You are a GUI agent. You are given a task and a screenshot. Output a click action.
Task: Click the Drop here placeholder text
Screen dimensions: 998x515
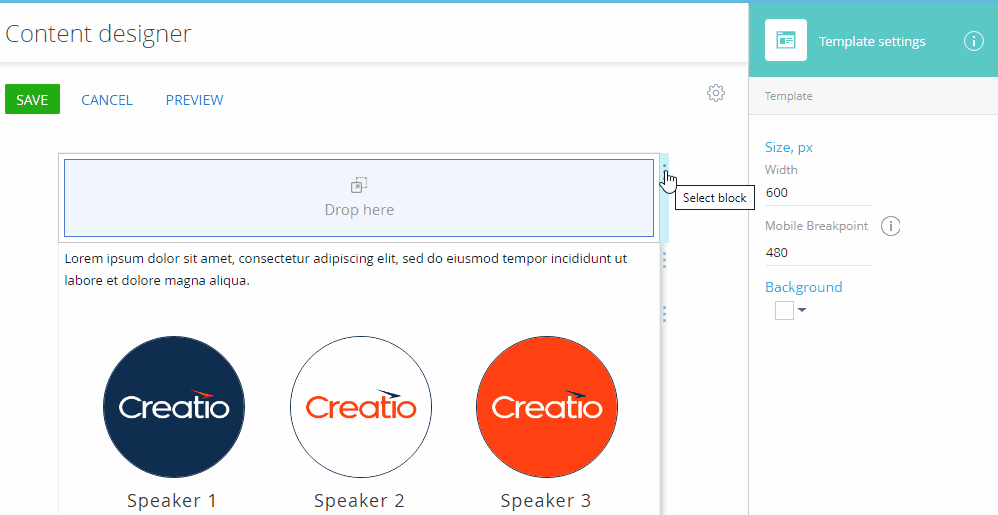(x=359, y=210)
